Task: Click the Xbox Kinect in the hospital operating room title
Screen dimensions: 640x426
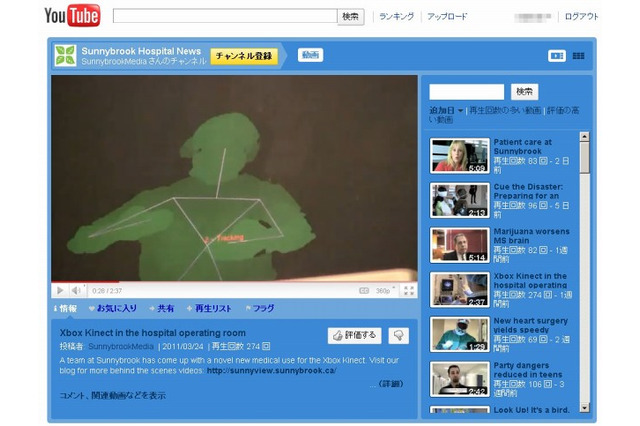Action: 153,333
